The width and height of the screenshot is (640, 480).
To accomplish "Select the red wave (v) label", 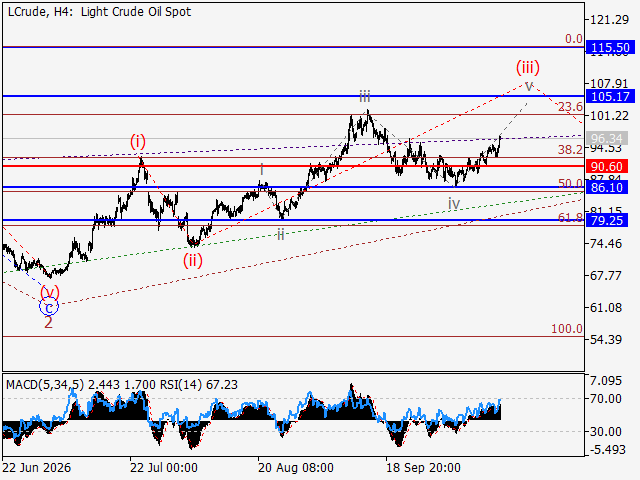I will tap(50, 293).
